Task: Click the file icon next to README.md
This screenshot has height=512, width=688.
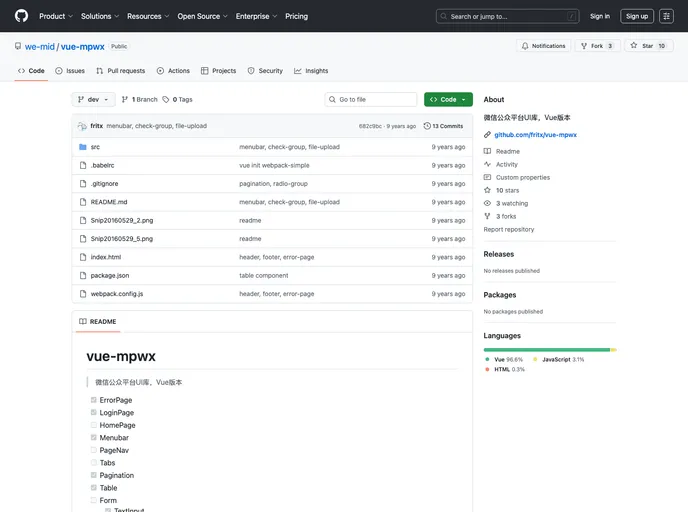Action: click(x=82, y=202)
